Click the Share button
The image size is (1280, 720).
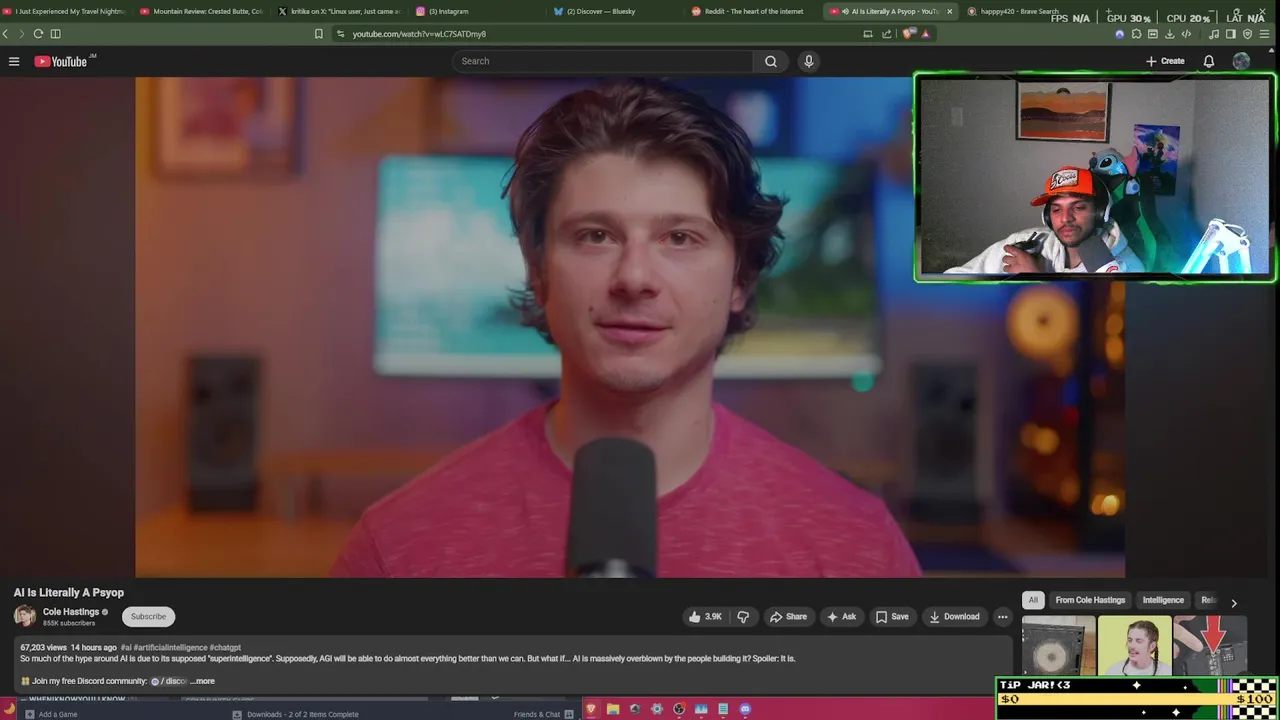(x=787, y=617)
